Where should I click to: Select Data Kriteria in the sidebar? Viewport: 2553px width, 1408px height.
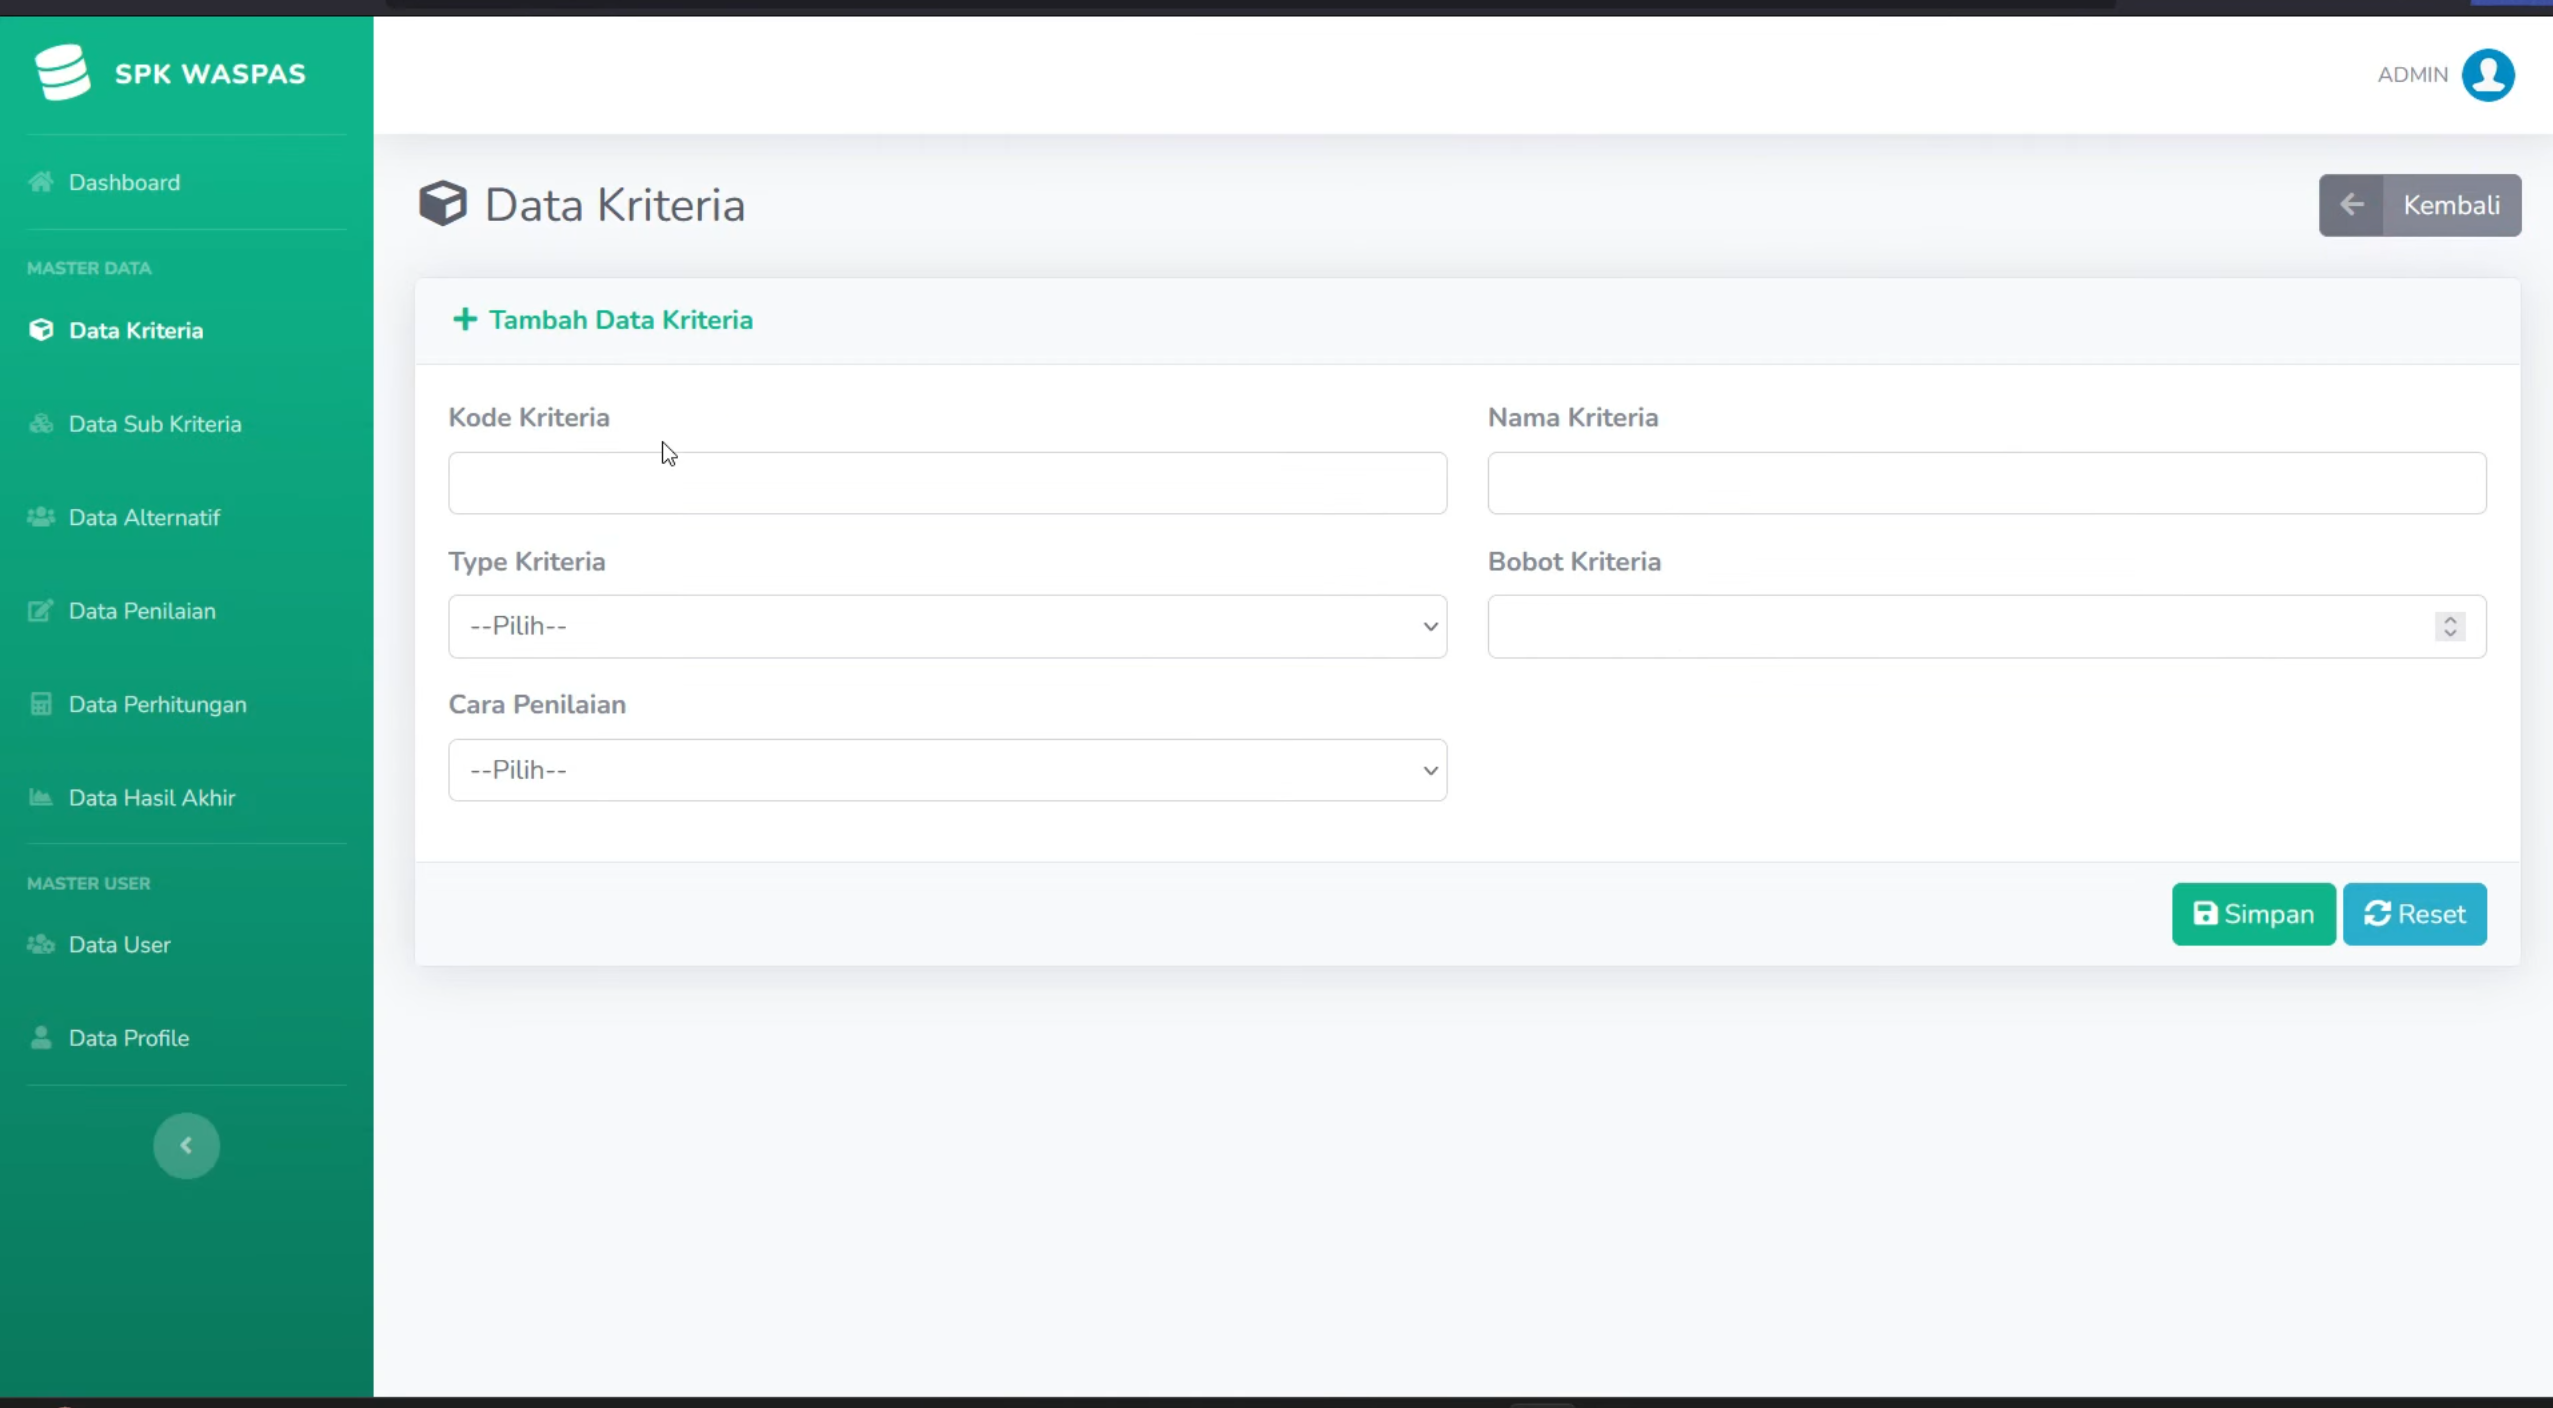135,330
